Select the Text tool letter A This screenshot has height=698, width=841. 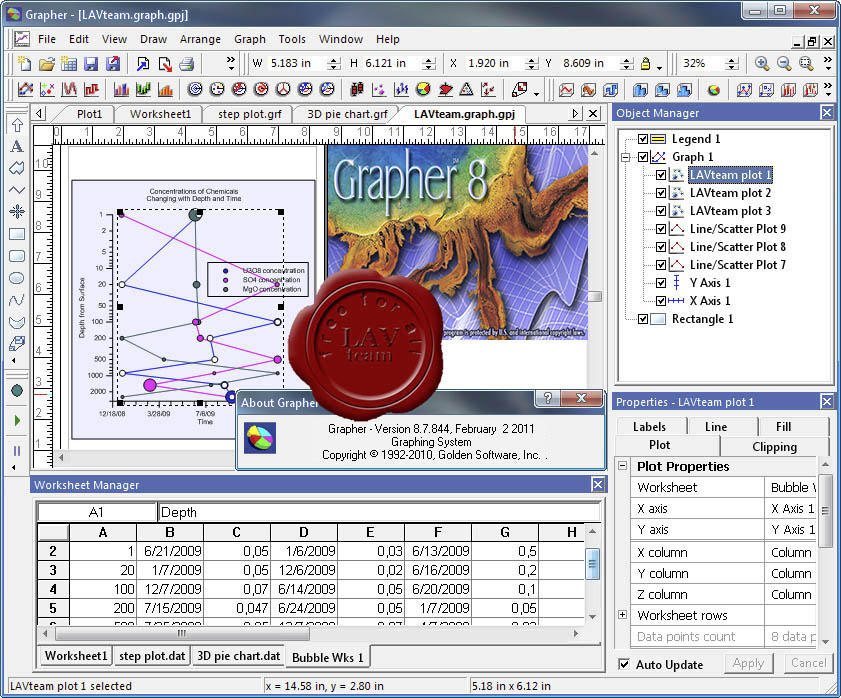pyautogui.click(x=17, y=146)
